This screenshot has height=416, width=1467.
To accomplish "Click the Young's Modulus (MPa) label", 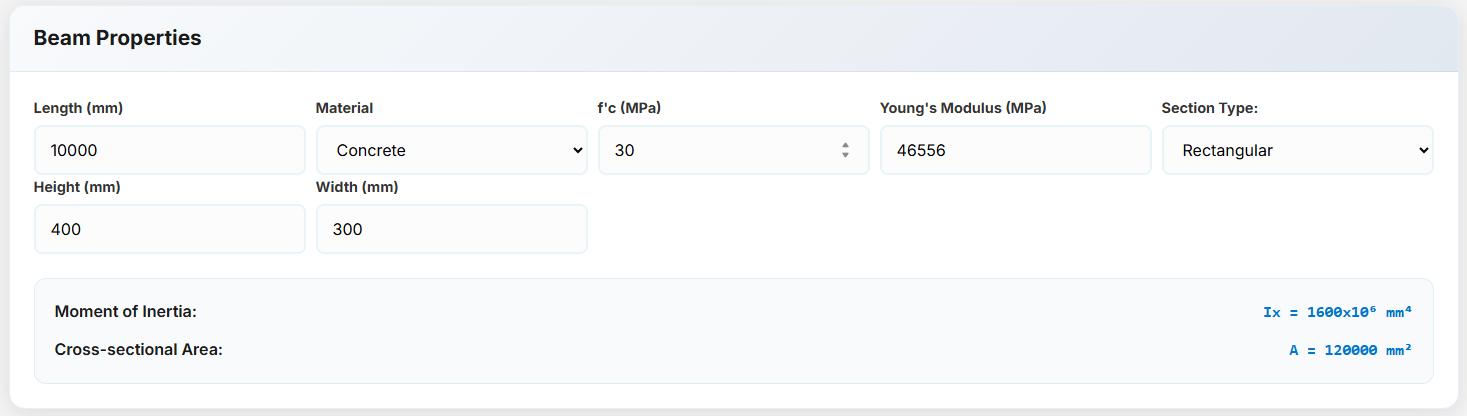I will [x=963, y=108].
